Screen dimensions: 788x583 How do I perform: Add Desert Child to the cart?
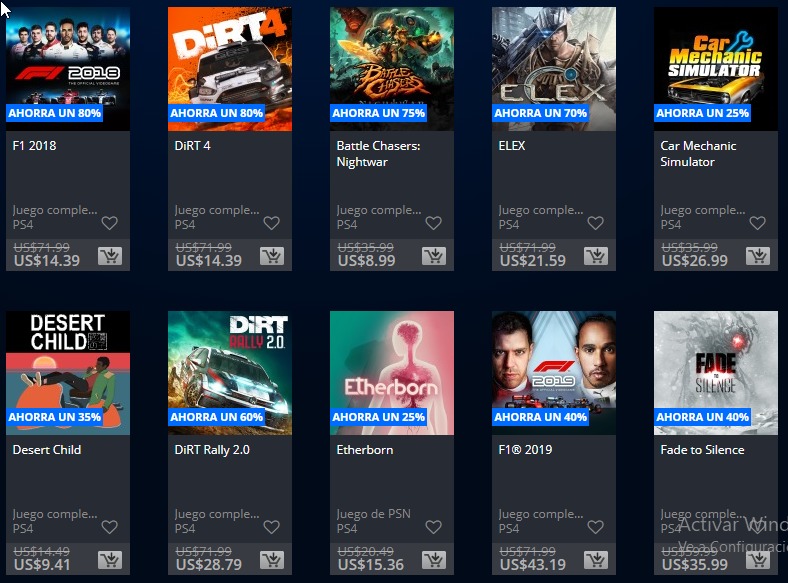[x=110, y=560]
